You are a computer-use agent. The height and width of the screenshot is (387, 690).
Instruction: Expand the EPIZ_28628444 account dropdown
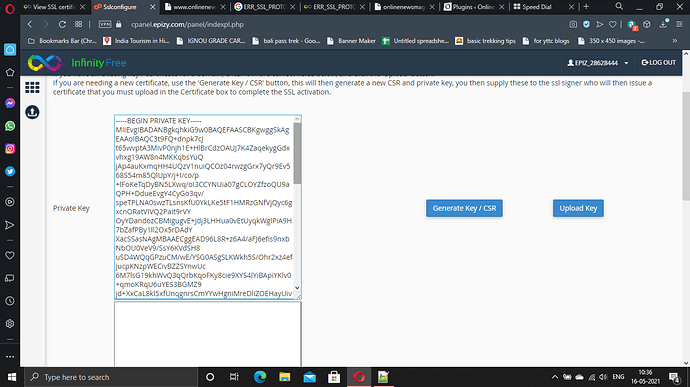(x=598, y=63)
